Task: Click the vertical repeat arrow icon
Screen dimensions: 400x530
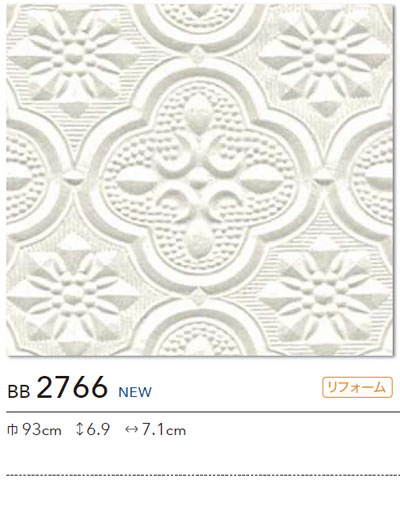Action: 79,430
